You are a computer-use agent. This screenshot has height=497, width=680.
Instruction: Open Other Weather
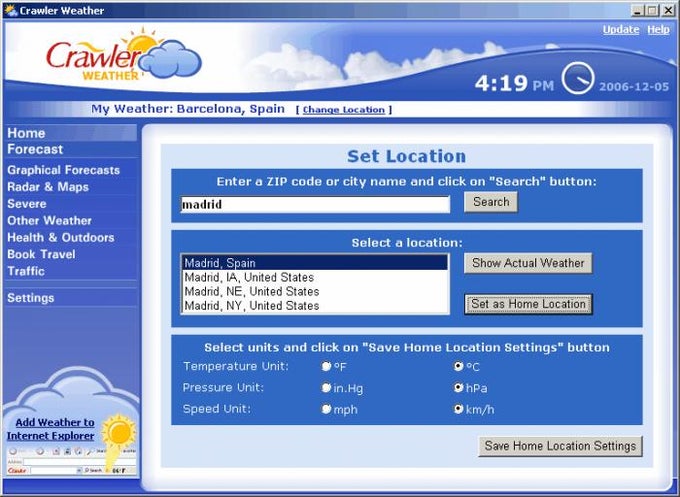pos(49,221)
